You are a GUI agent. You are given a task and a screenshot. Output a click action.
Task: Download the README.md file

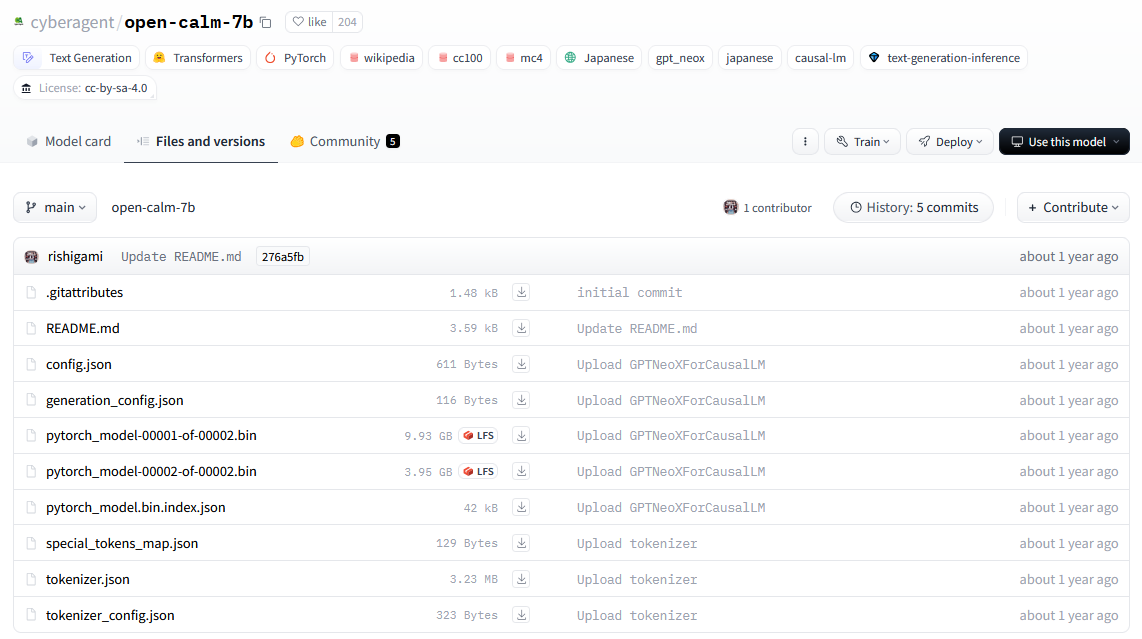[x=521, y=329]
